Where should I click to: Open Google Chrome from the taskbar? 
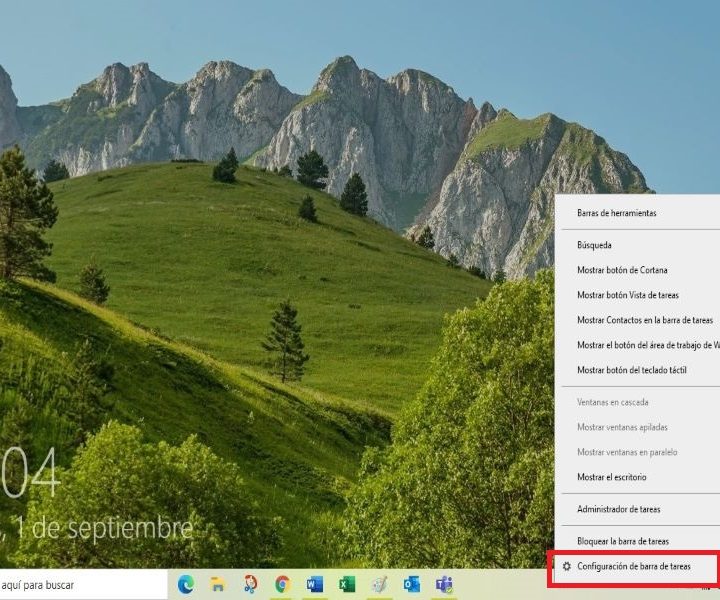tap(282, 584)
